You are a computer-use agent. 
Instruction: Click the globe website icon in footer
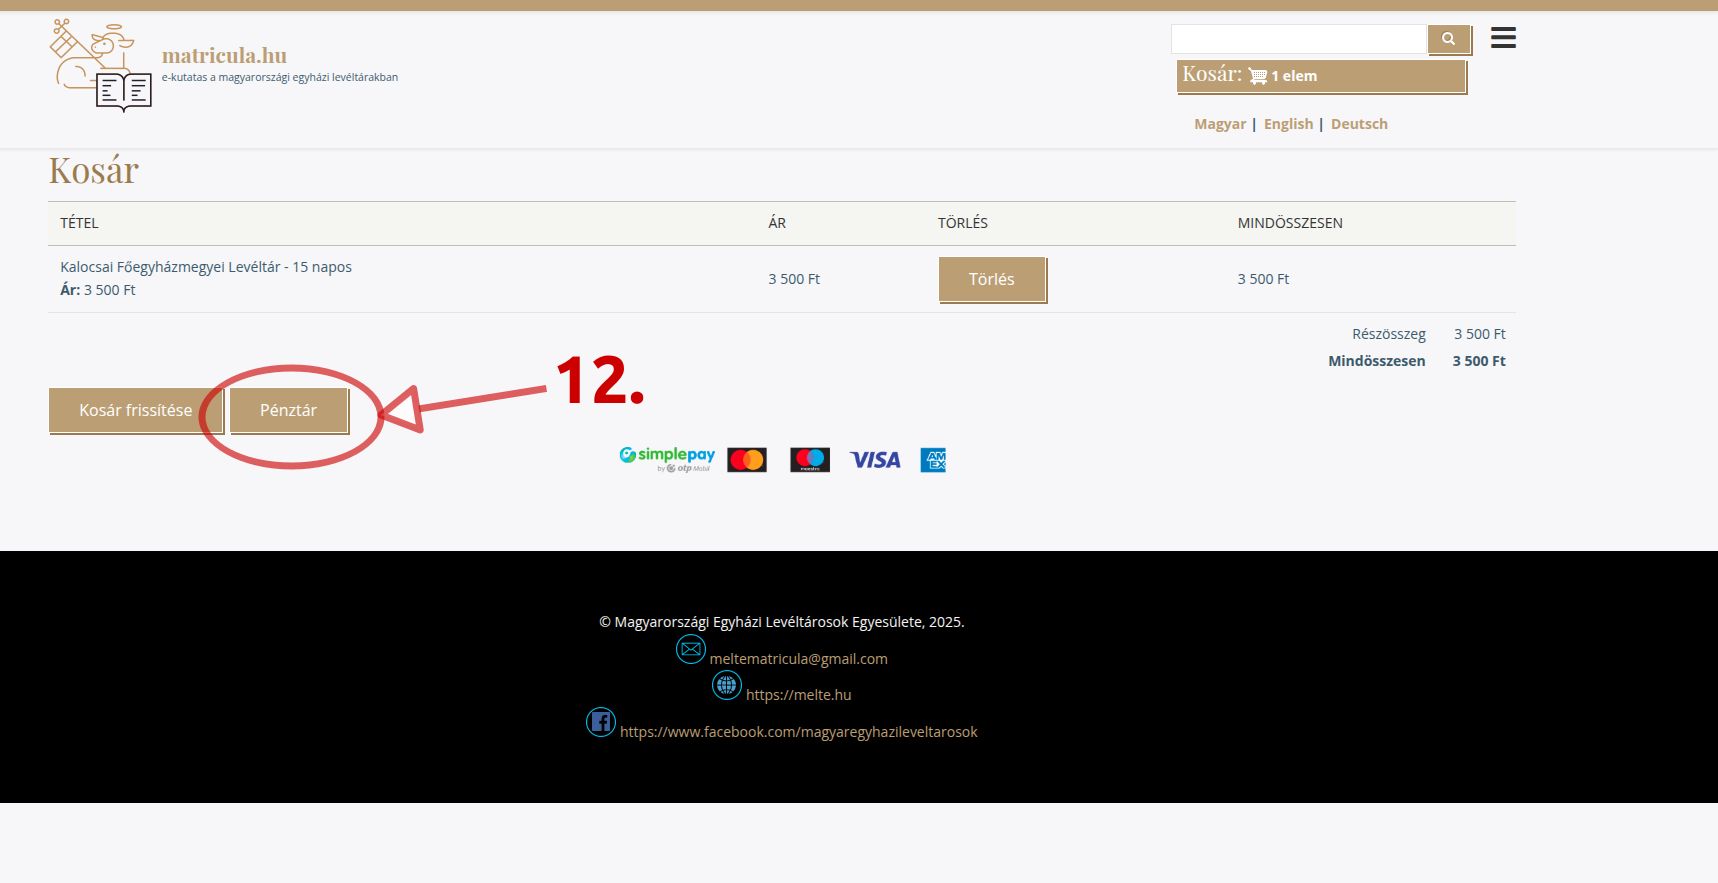727,685
